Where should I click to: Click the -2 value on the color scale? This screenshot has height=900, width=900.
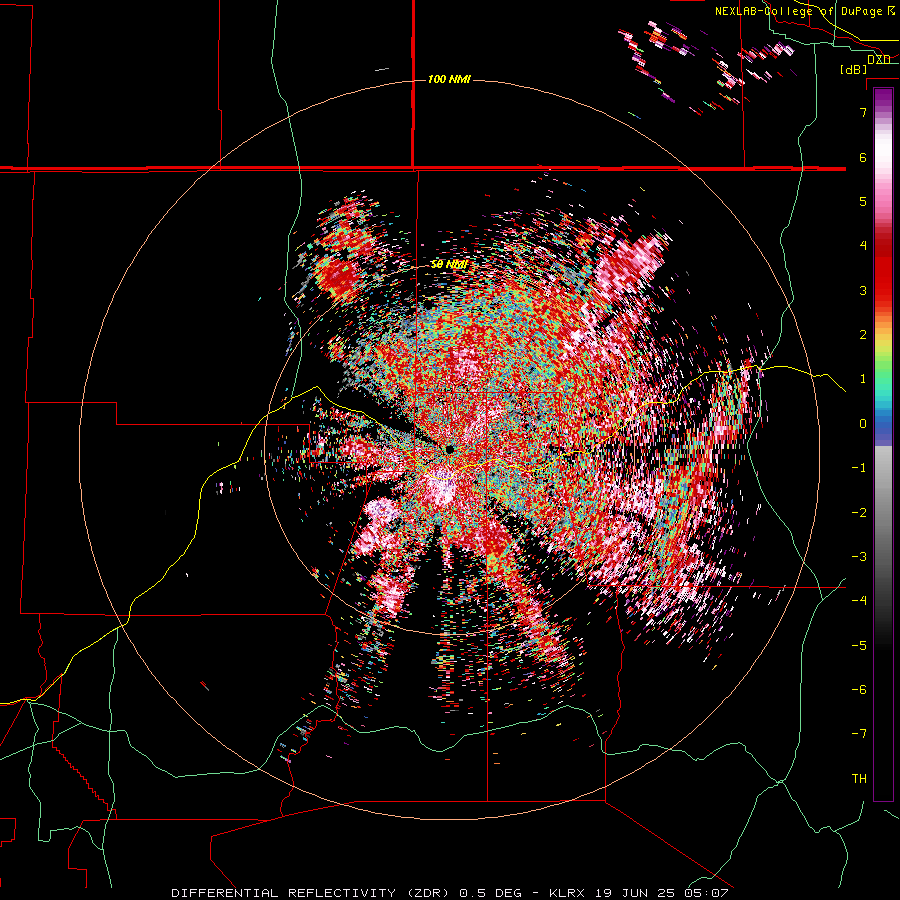pyautogui.click(x=859, y=513)
